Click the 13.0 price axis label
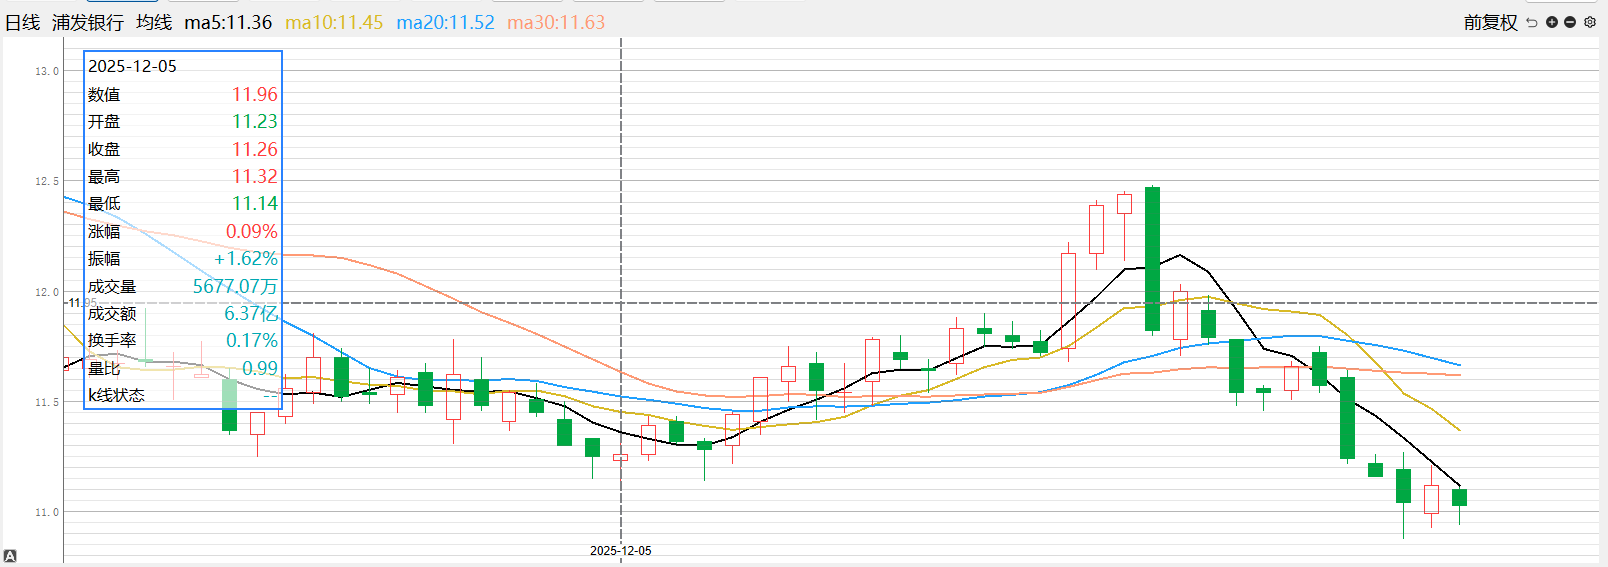The height and width of the screenshot is (567, 1608). [x=47, y=71]
